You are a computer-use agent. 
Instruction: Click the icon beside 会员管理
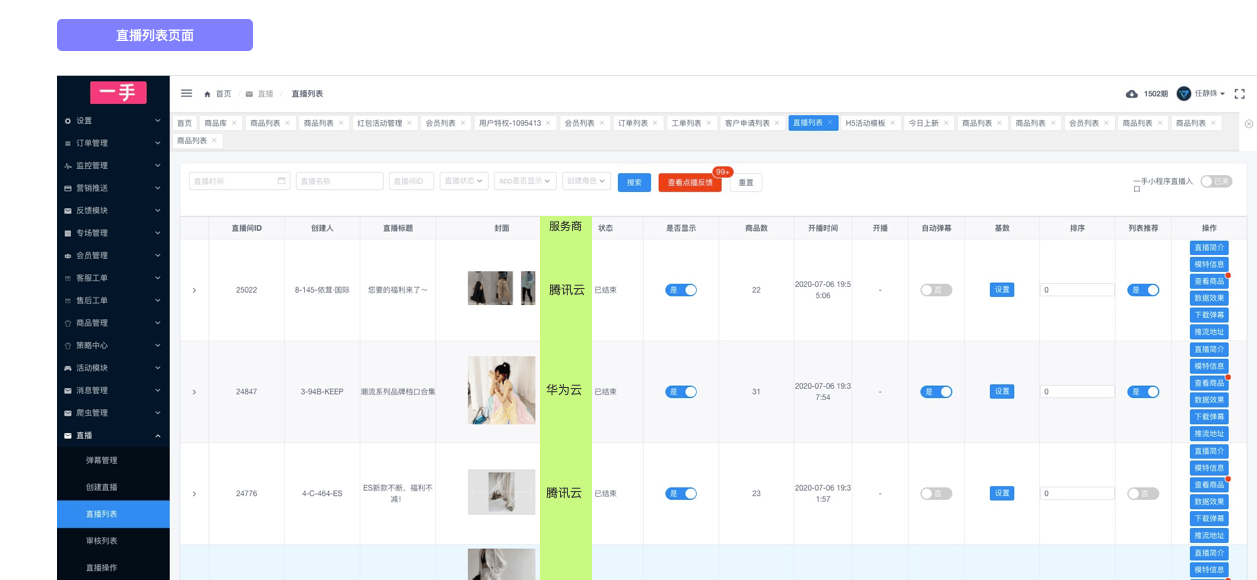pos(68,255)
